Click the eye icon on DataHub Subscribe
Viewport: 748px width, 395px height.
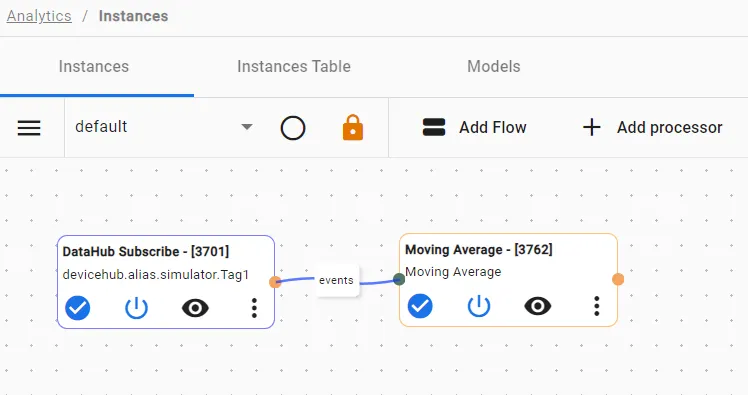coord(195,308)
